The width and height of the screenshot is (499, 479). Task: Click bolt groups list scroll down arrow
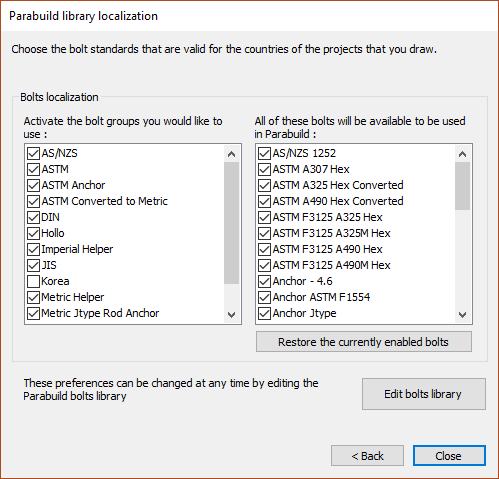(x=231, y=314)
